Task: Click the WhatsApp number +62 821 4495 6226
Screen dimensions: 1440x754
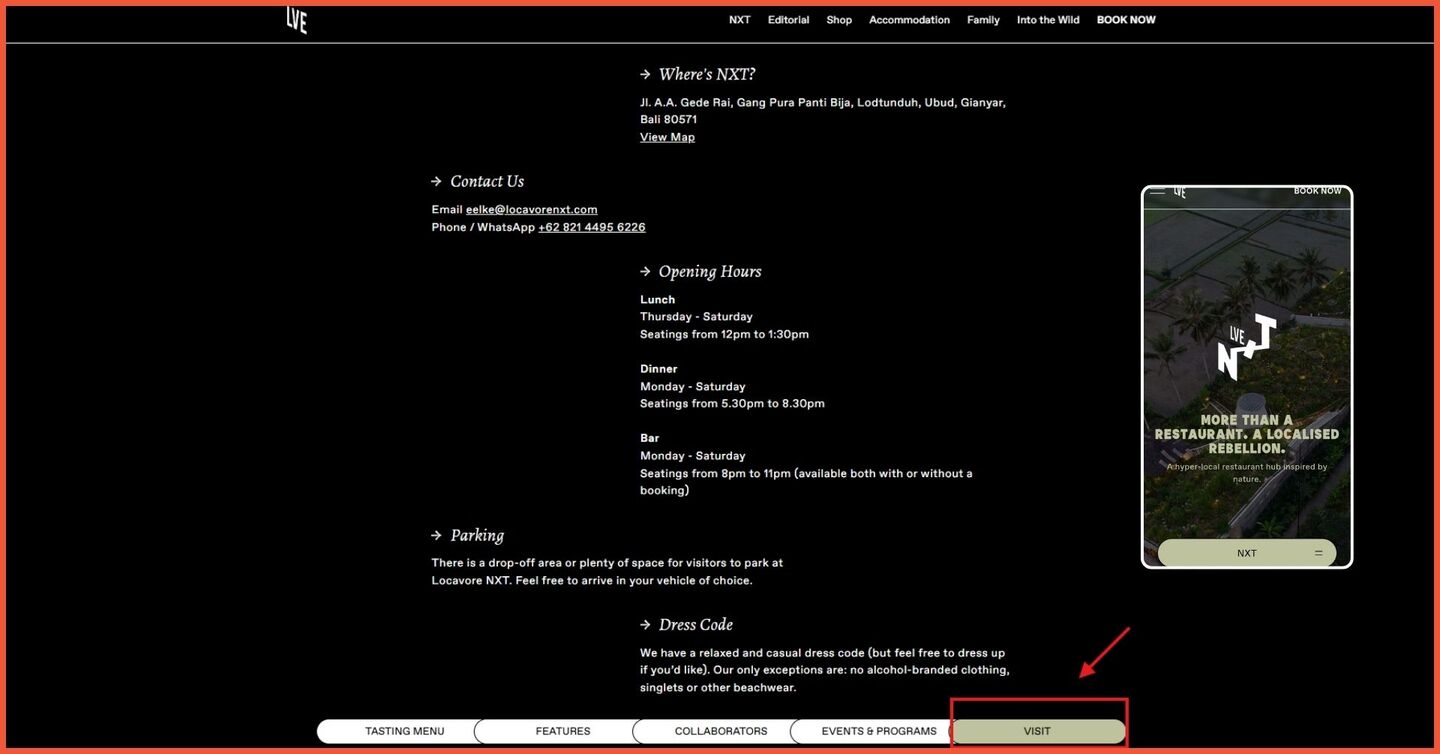Action: click(x=592, y=227)
